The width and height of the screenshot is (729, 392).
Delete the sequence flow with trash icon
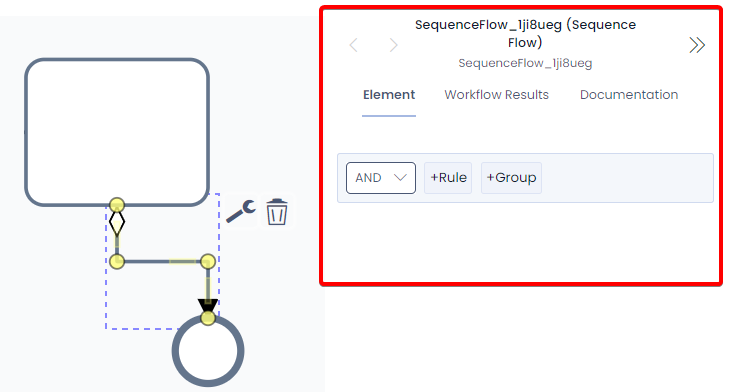277,212
